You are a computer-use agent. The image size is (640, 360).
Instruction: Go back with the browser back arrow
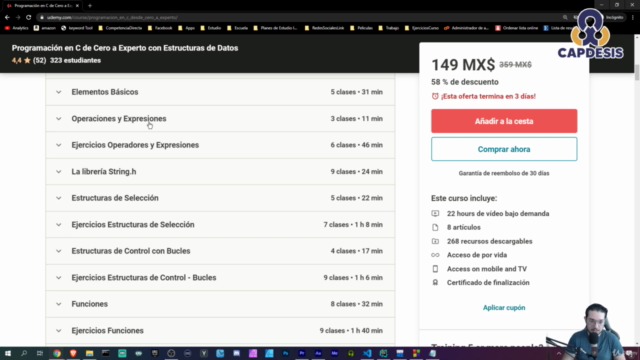[x=7, y=18]
